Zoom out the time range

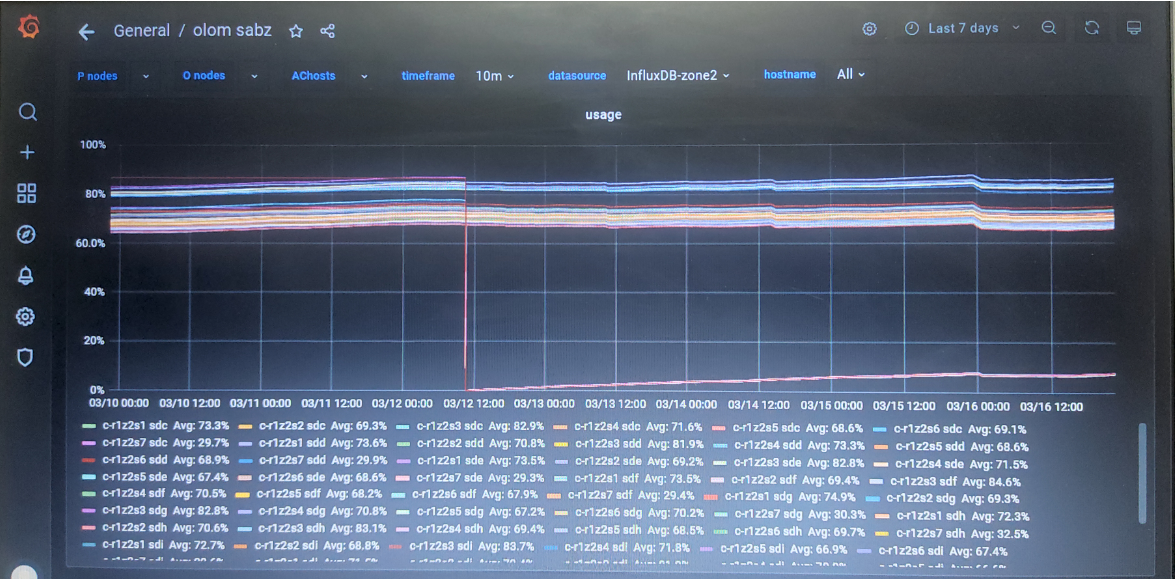(x=1049, y=28)
